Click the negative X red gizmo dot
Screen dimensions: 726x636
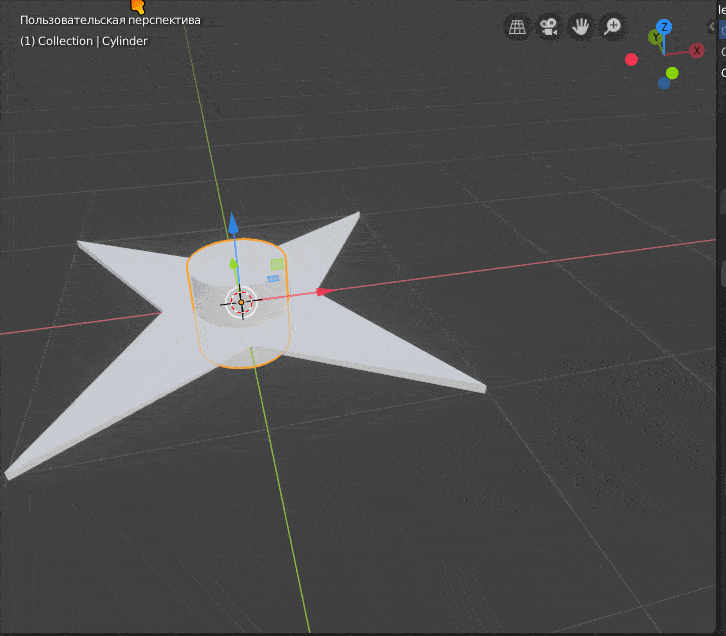(x=631, y=59)
